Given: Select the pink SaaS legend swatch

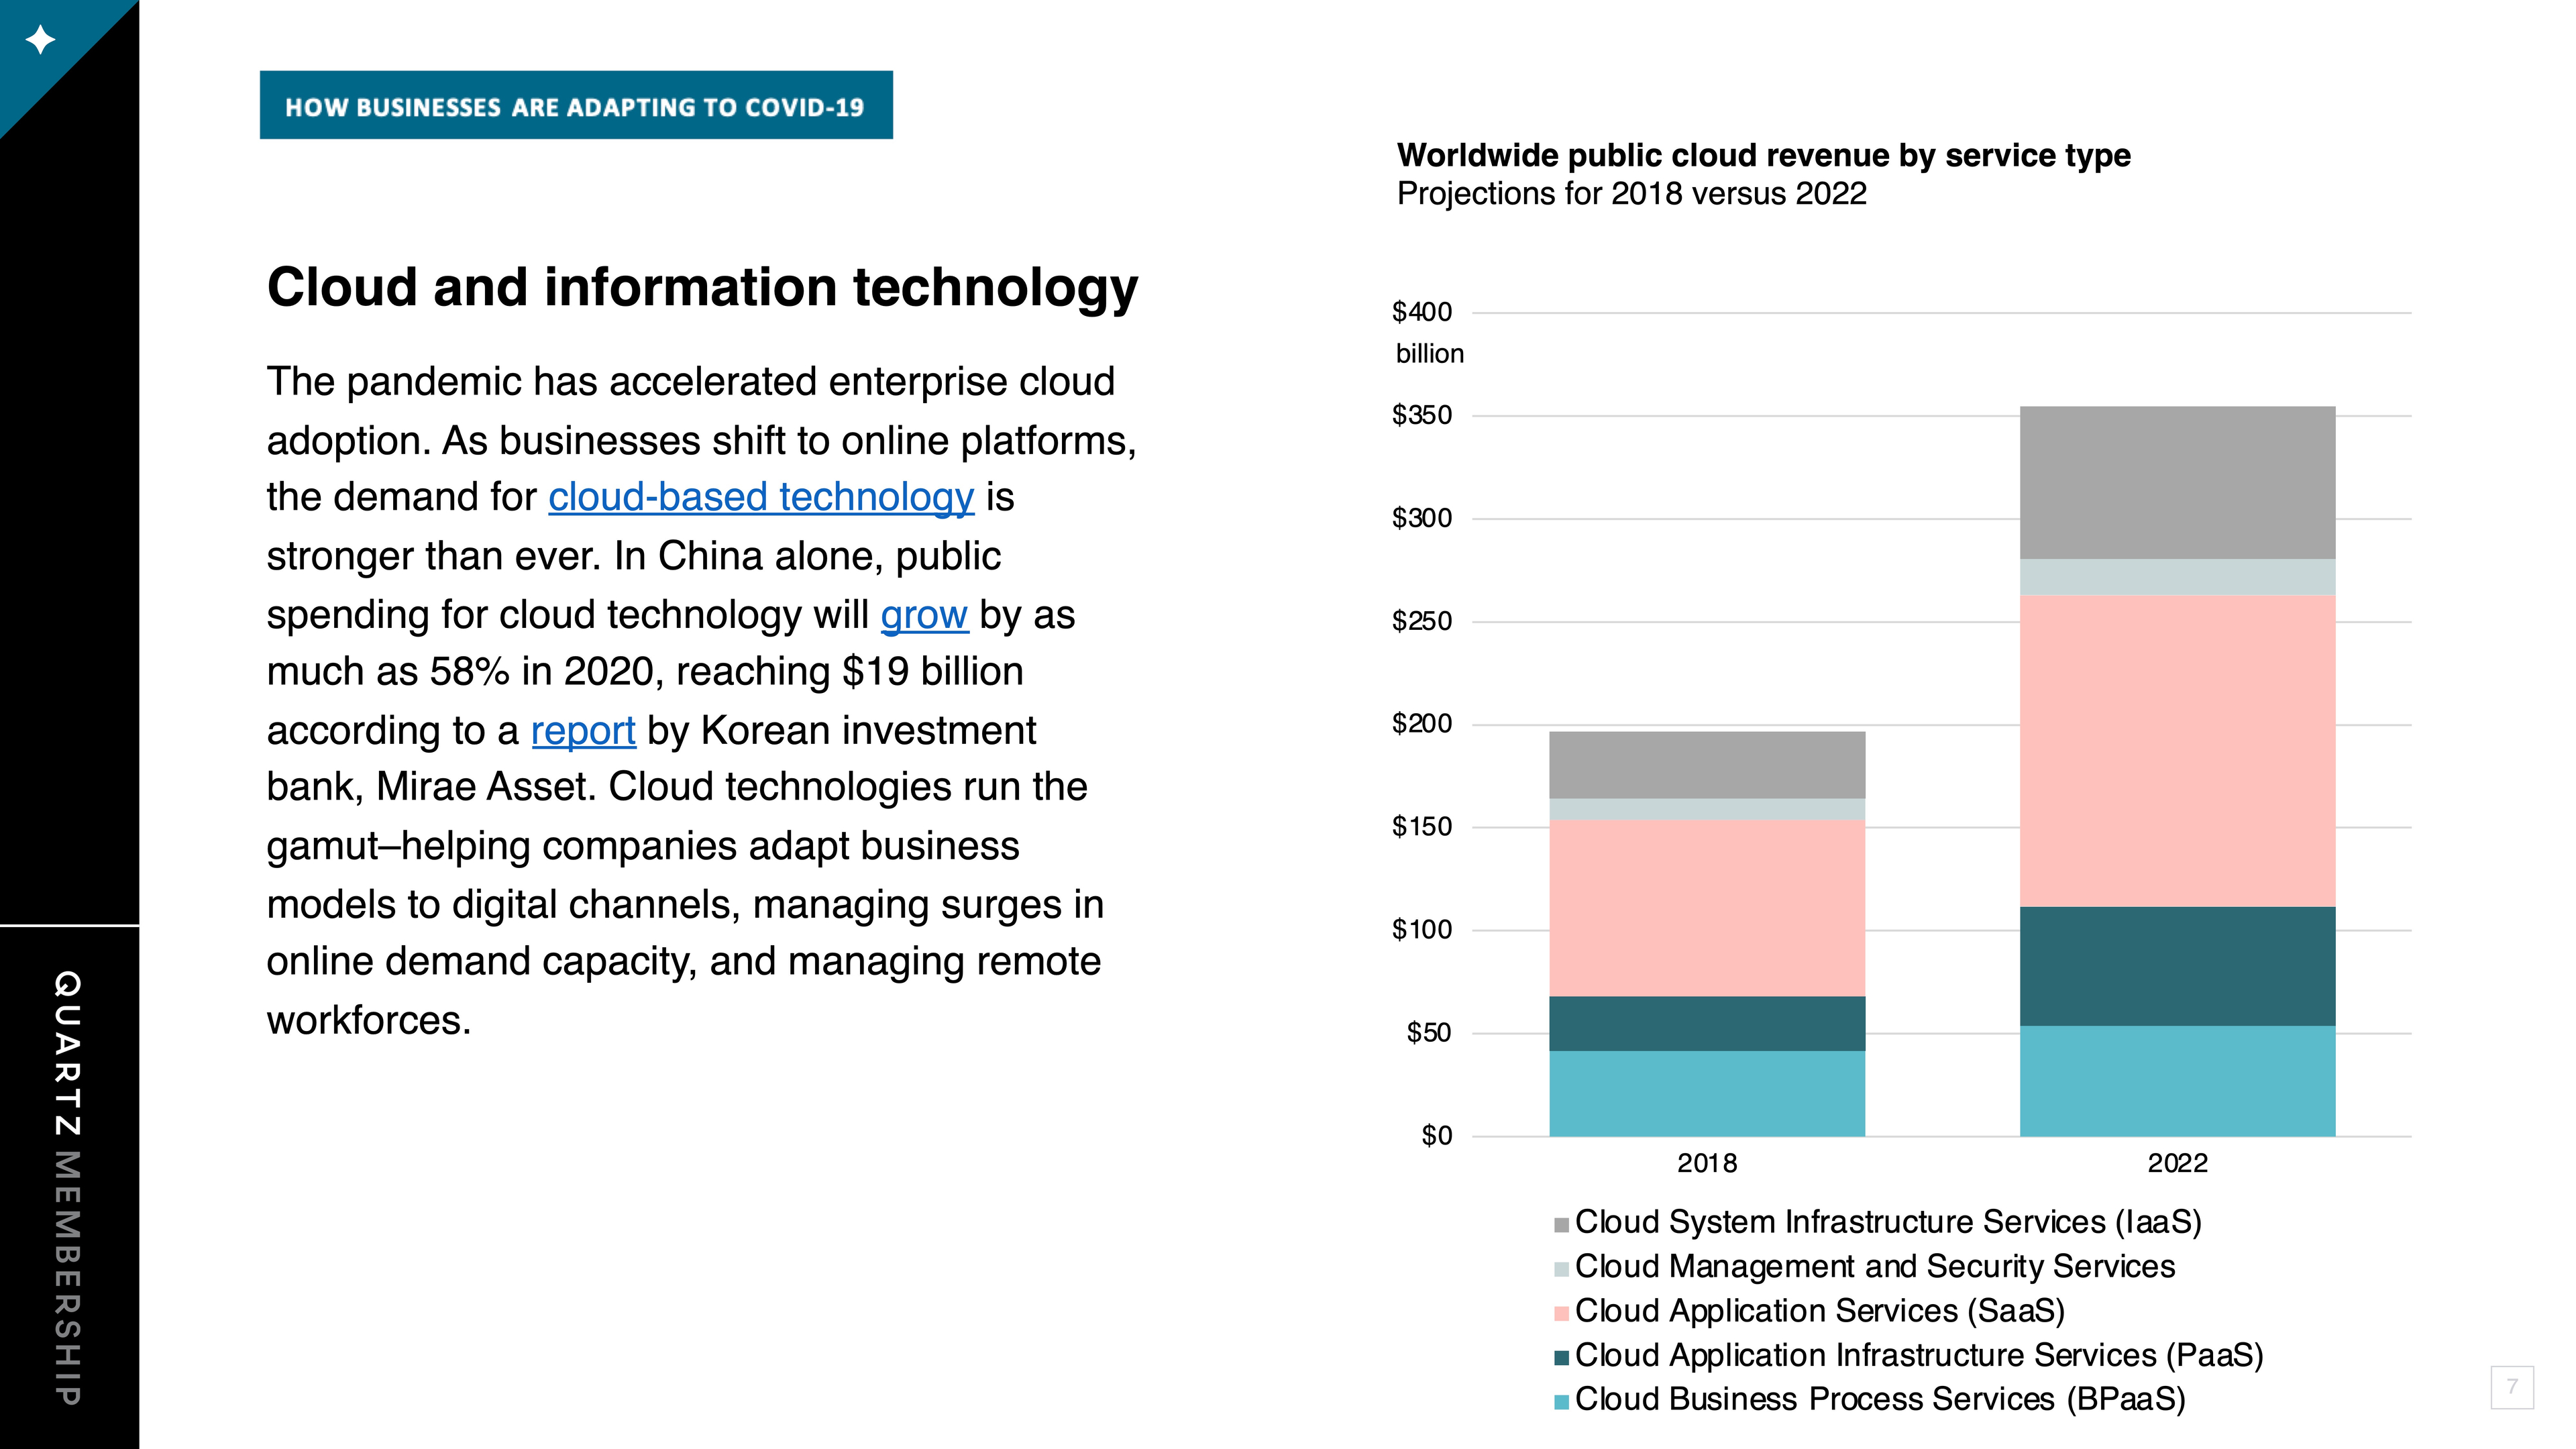Looking at the screenshot, I should pyautogui.click(x=1561, y=1313).
